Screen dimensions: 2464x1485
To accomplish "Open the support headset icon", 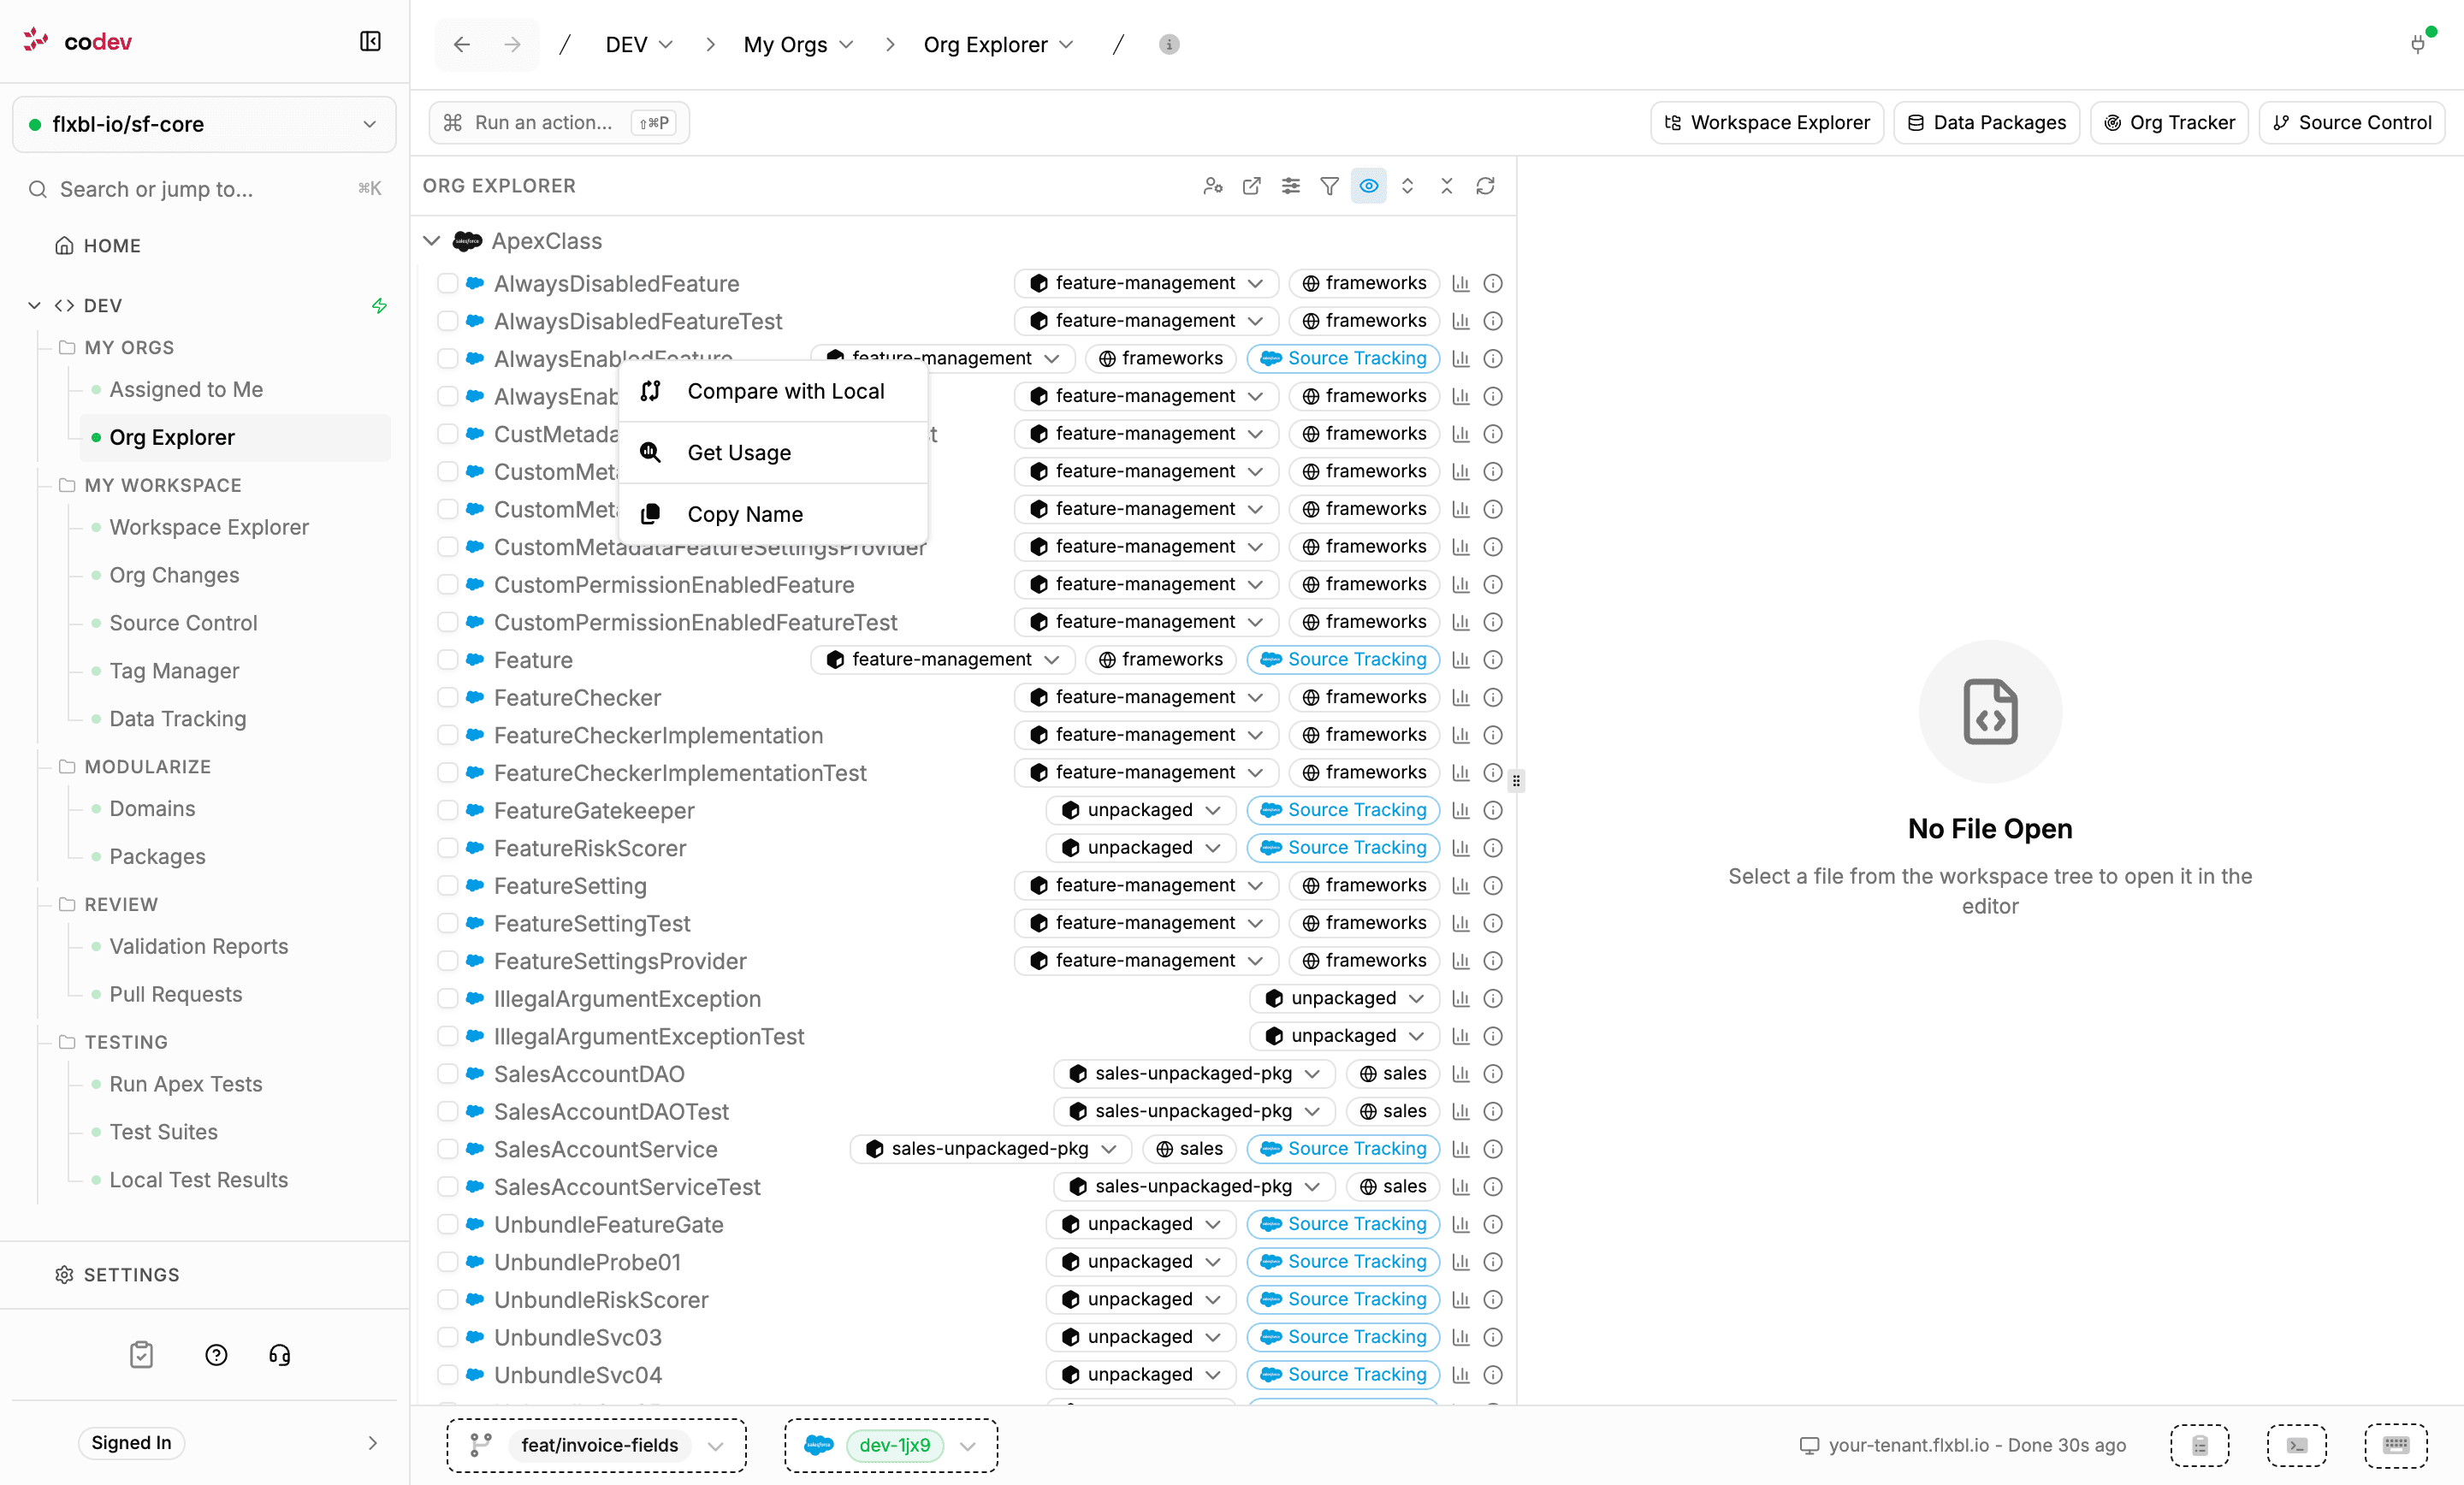I will pos(280,1354).
